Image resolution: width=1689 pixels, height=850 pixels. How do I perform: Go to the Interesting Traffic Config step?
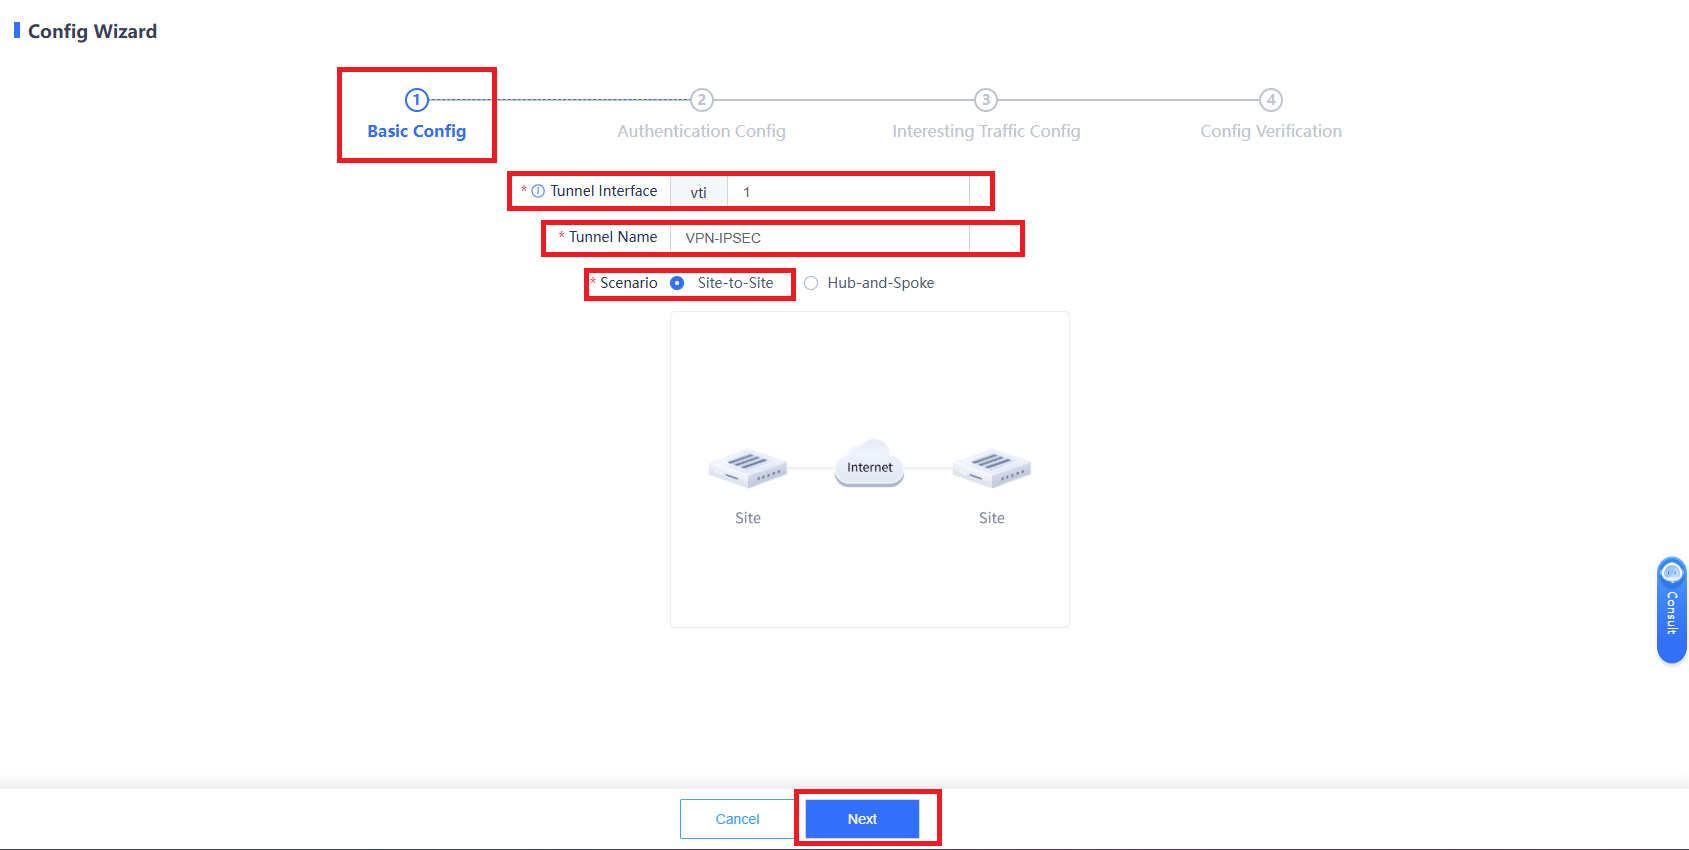986,131
